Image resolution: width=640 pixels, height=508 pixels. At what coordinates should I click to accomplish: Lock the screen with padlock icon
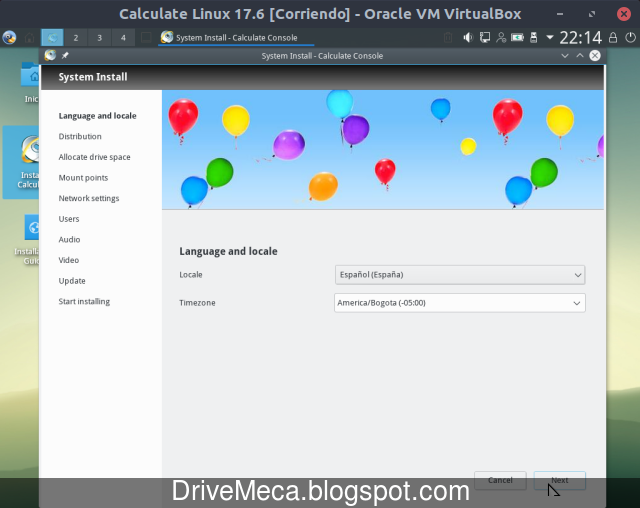point(613,38)
